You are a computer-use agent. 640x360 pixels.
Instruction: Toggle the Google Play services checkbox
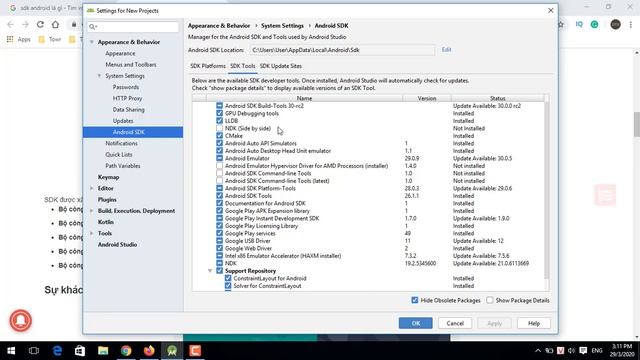click(x=220, y=233)
